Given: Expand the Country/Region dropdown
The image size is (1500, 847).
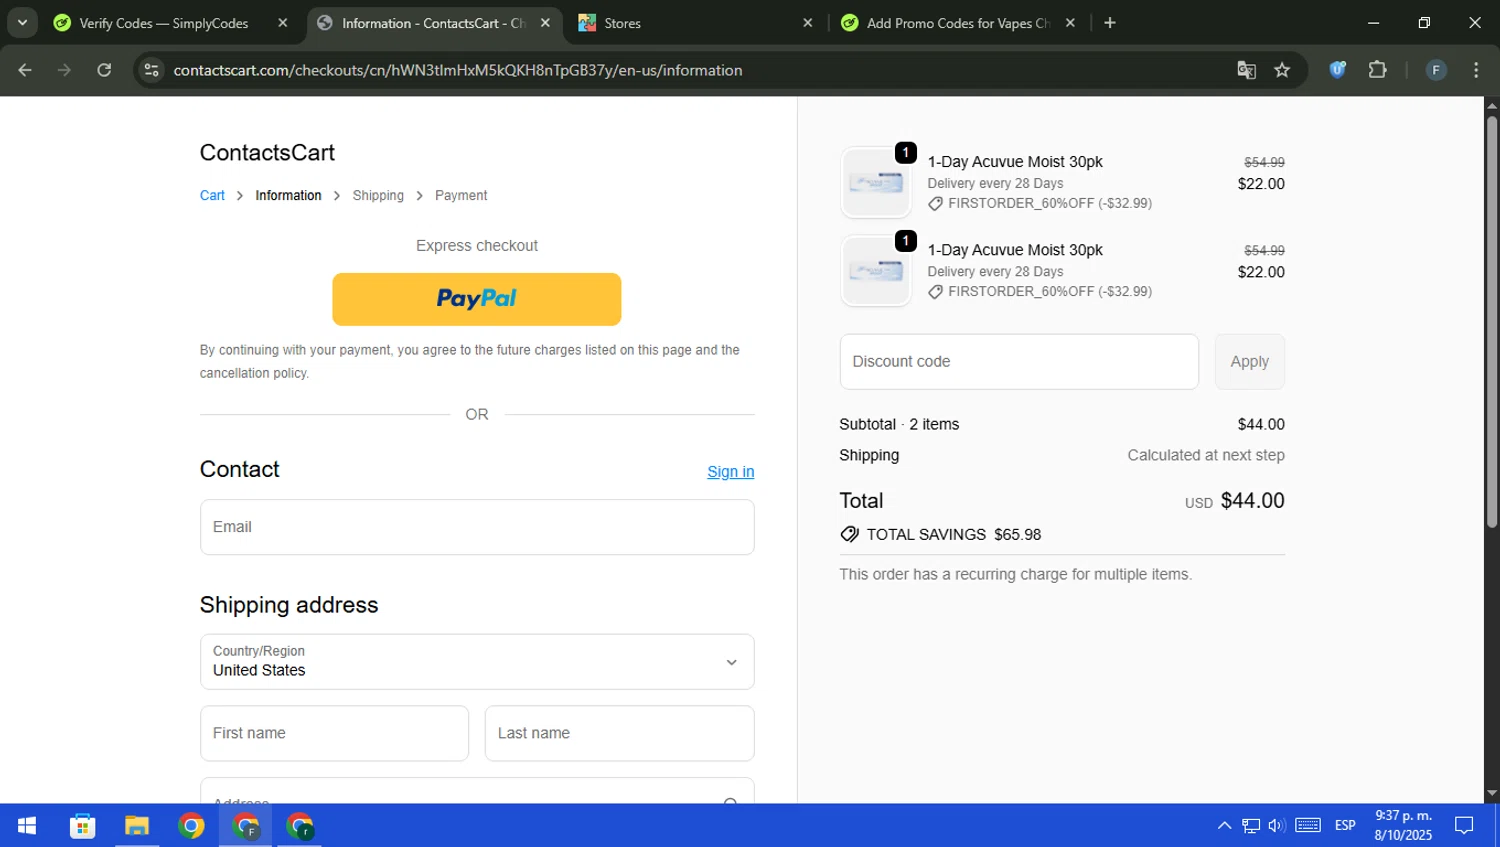Looking at the screenshot, I should [x=477, y=662].
